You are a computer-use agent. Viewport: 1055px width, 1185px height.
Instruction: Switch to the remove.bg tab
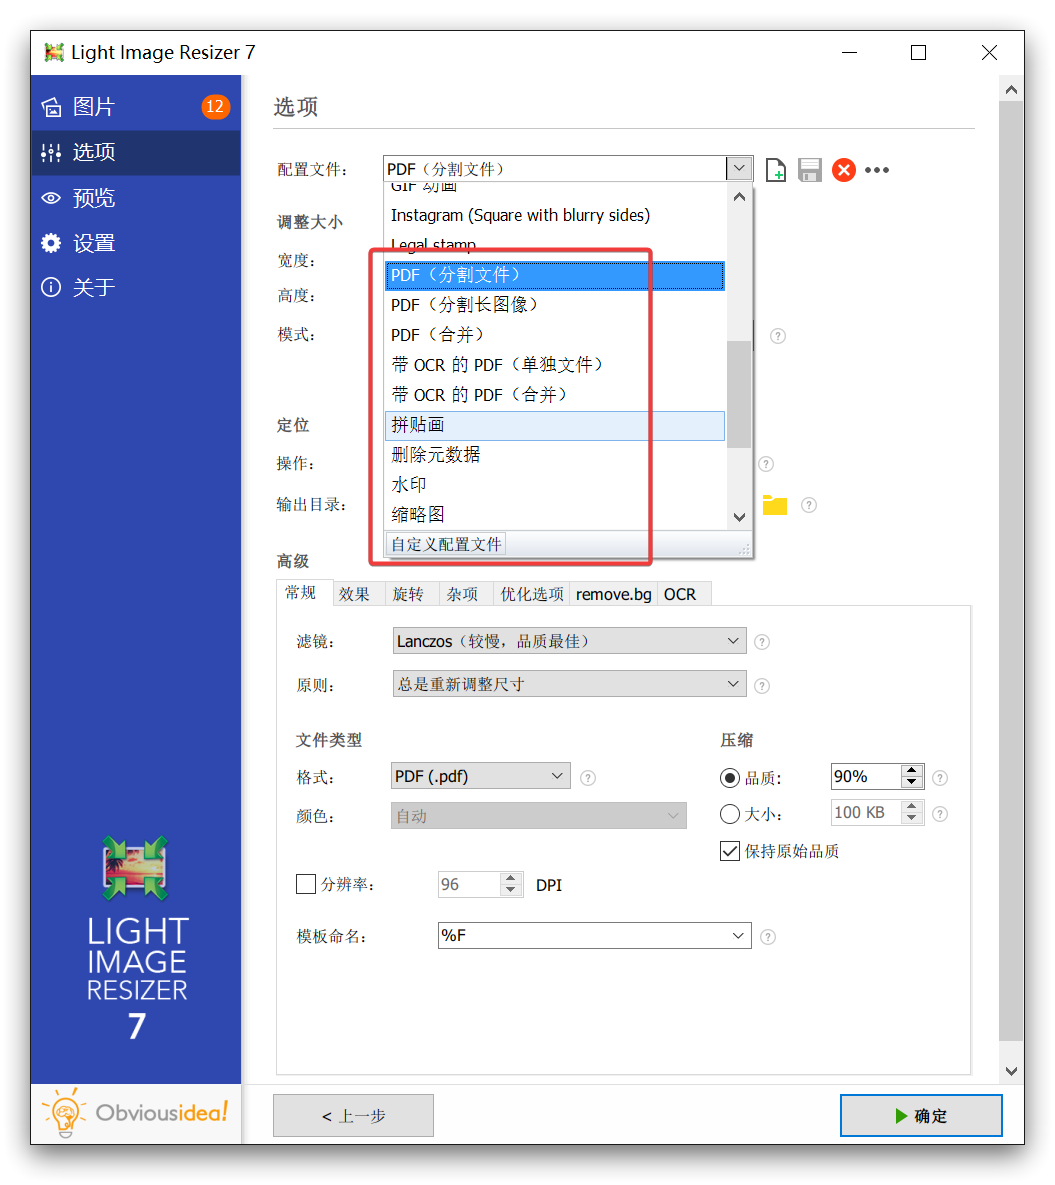click(614, 595)
